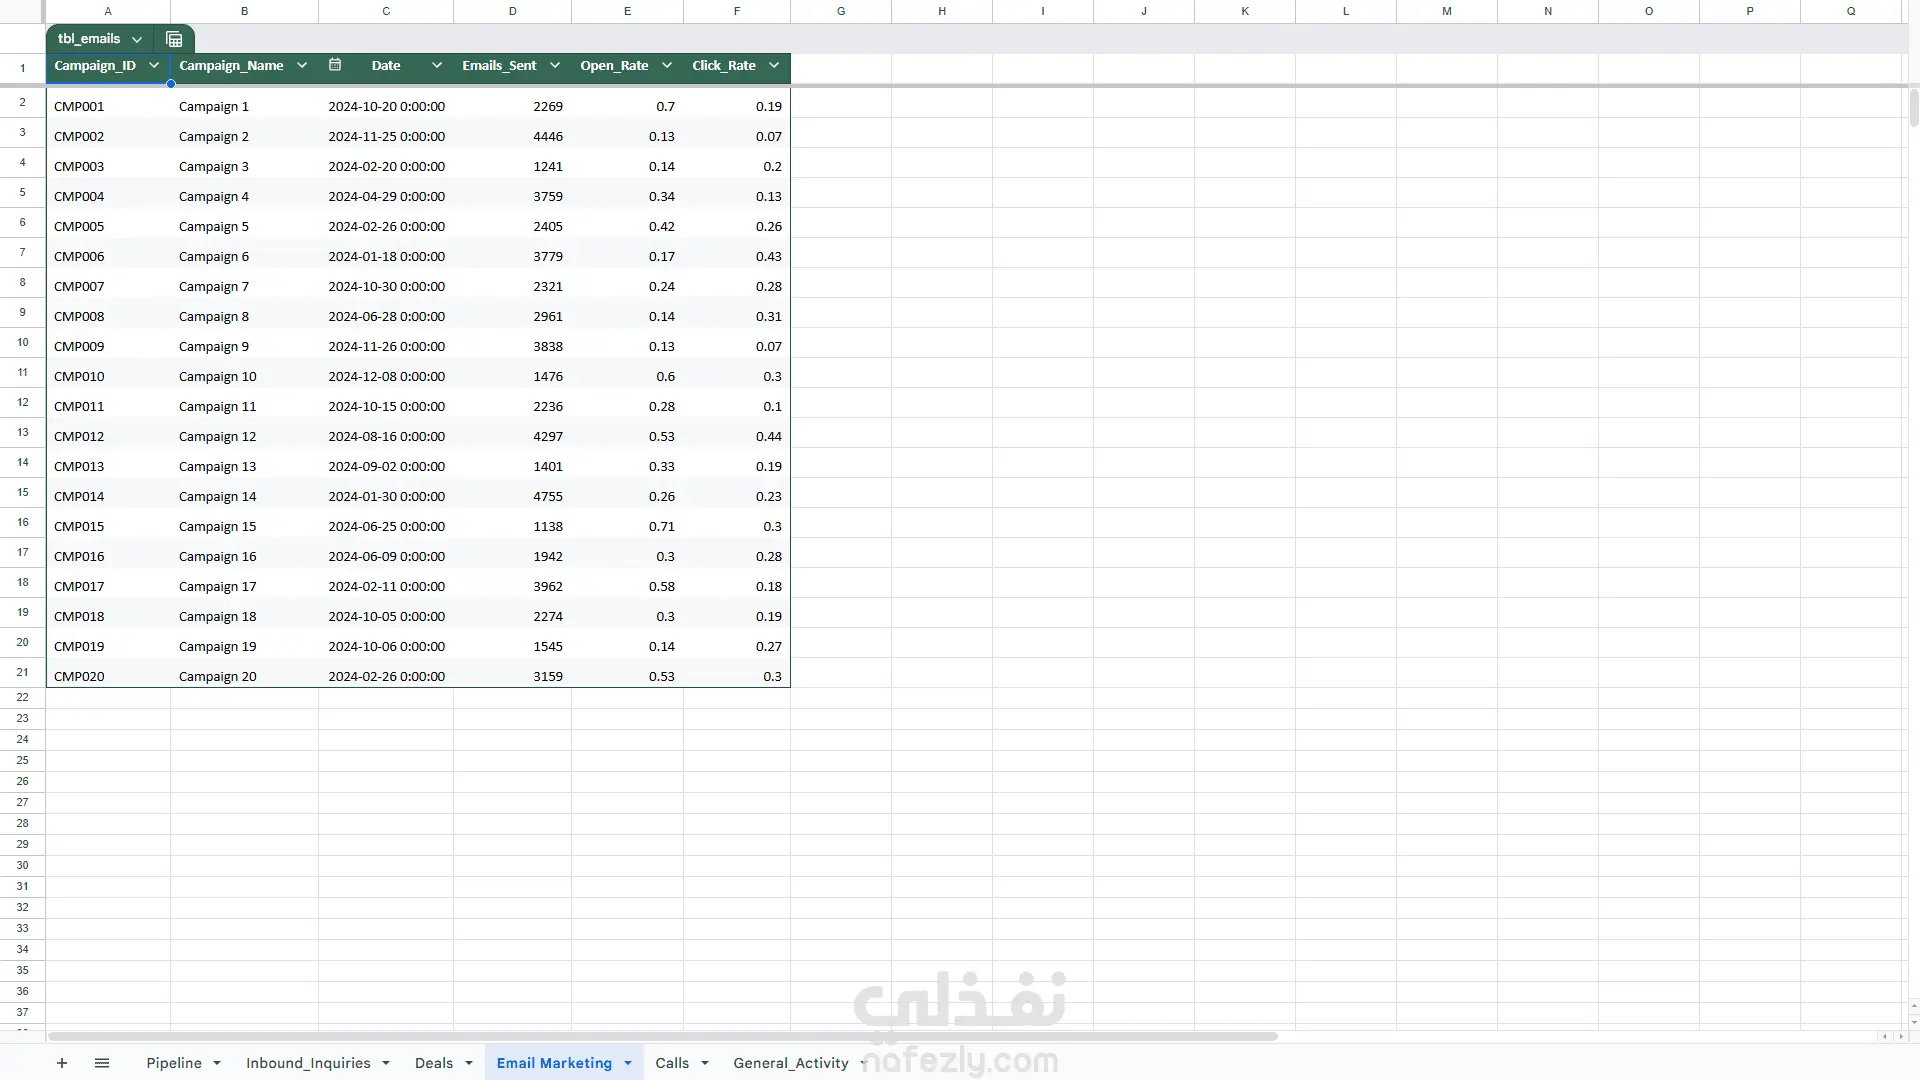
Task: Open the Campaign_ID column dropdown
Action: [154, 65]
